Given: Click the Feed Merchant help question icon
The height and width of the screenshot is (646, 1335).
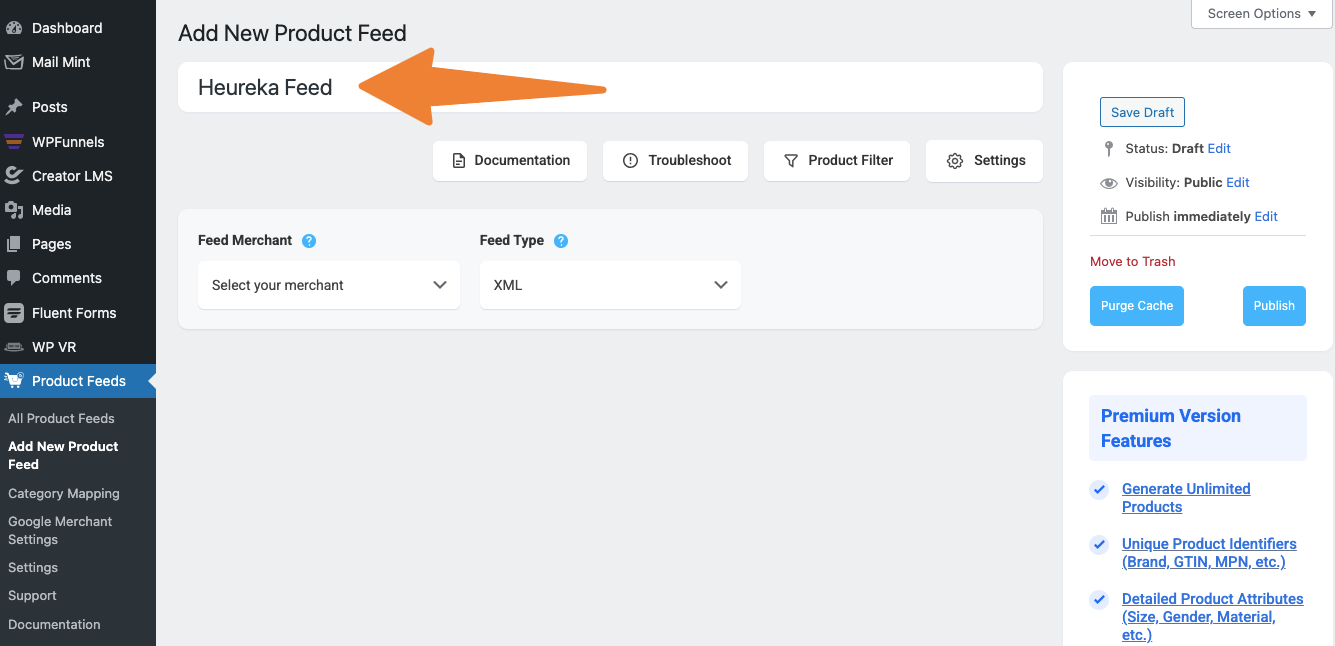Looking at the screenshot, I should pyautogui.click(x=309, y=241).
